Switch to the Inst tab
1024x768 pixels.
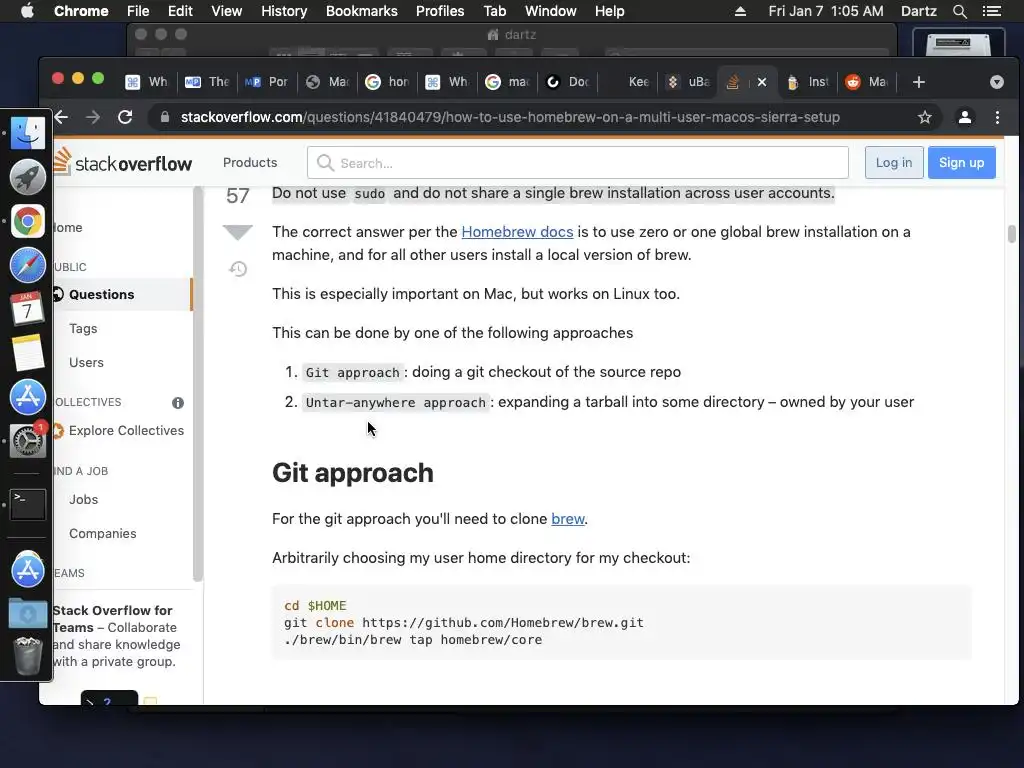[808, 82]
